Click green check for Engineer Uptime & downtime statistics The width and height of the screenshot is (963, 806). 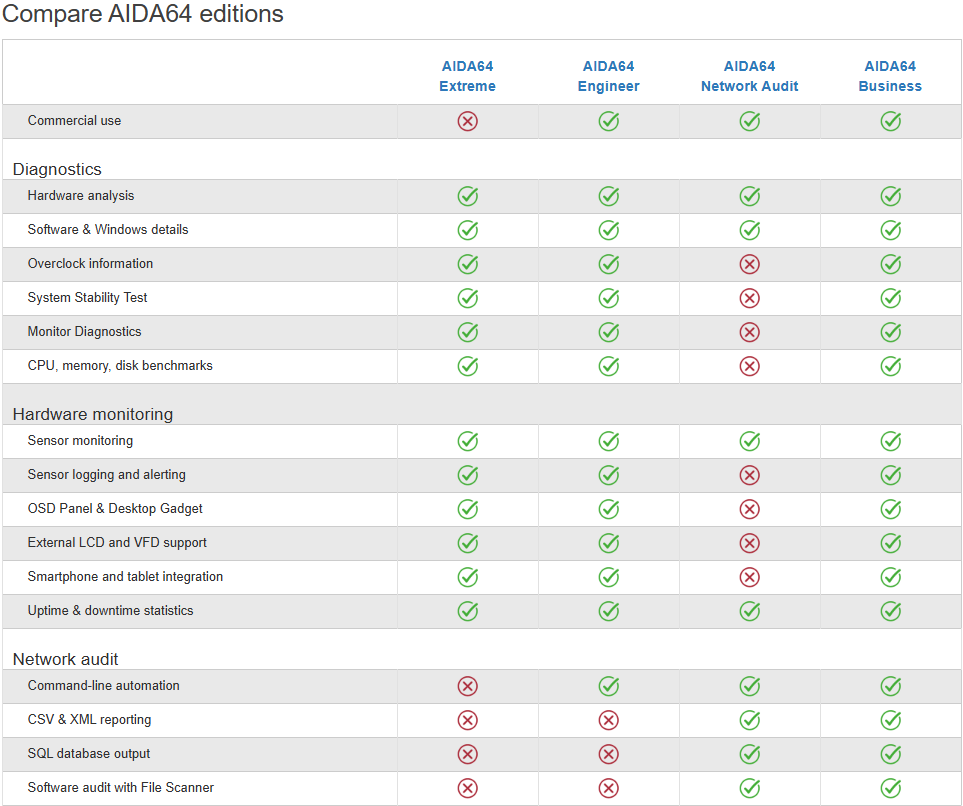pos(608,611)
